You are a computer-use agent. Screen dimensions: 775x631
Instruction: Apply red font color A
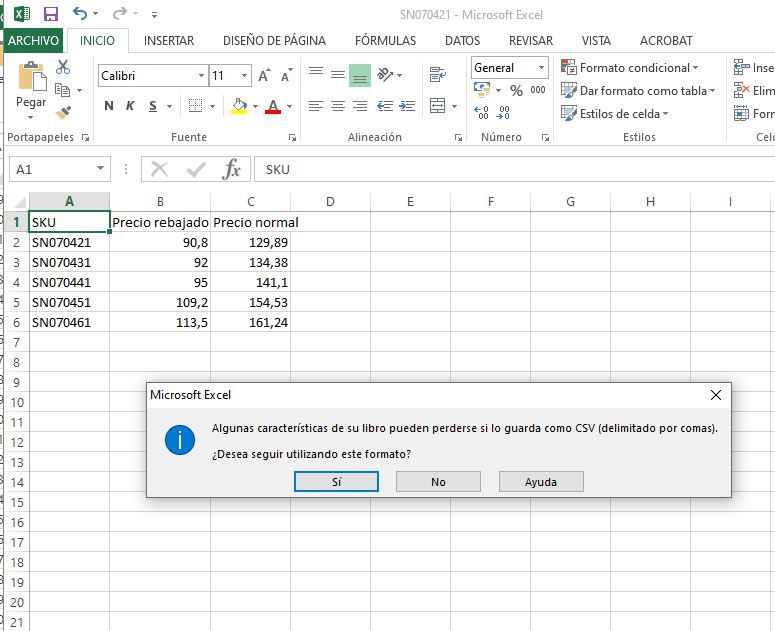point(273,106)
